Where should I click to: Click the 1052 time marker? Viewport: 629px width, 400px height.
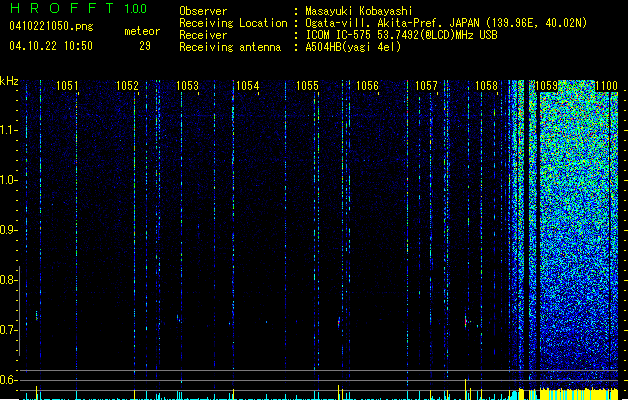click(127, 86)
